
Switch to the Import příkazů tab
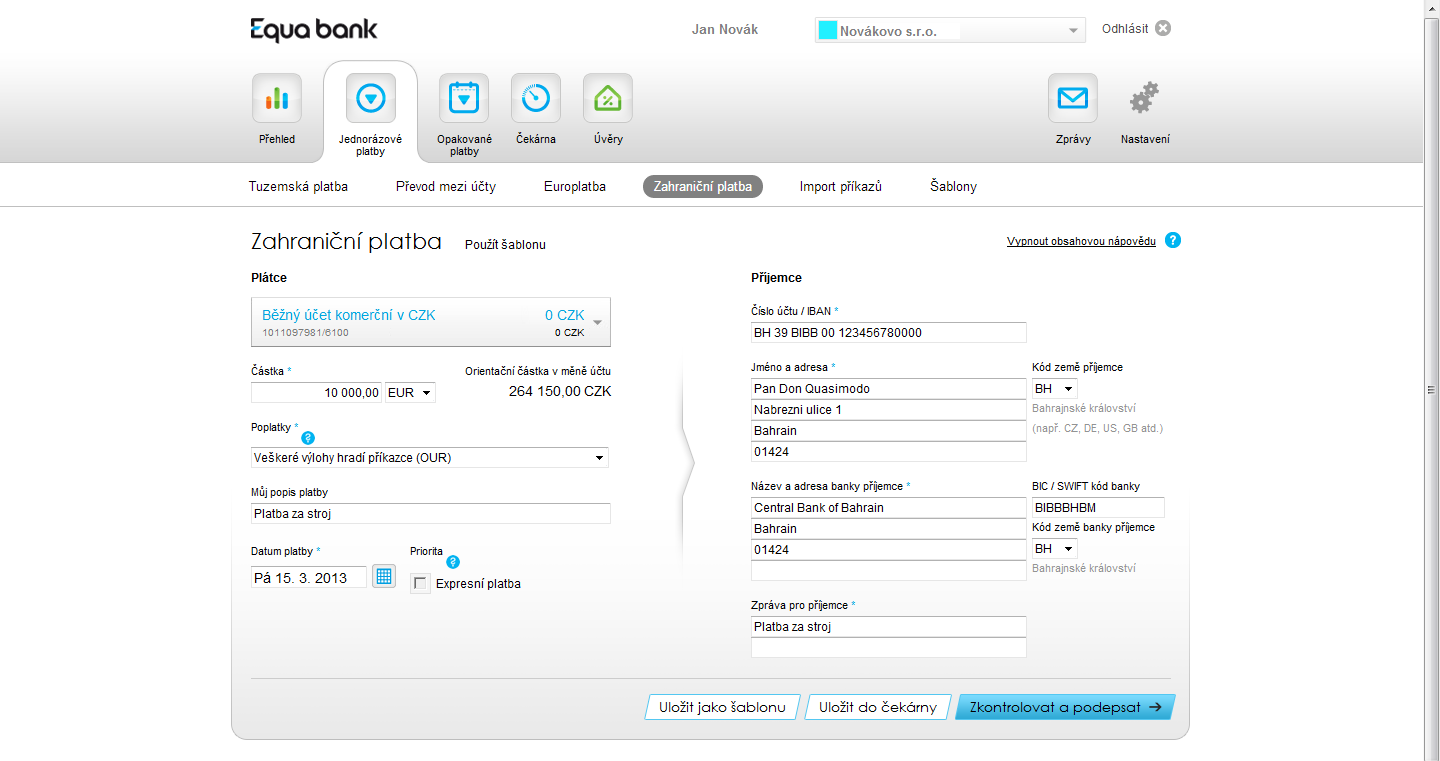(x=841, y=186)
